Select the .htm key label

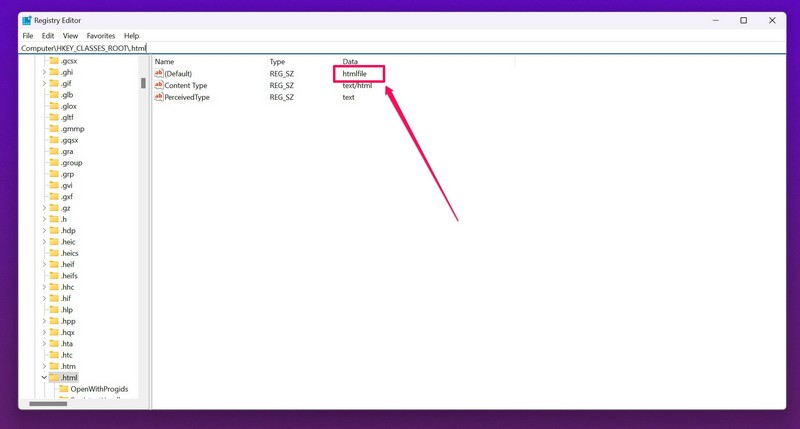click(68, 366)
